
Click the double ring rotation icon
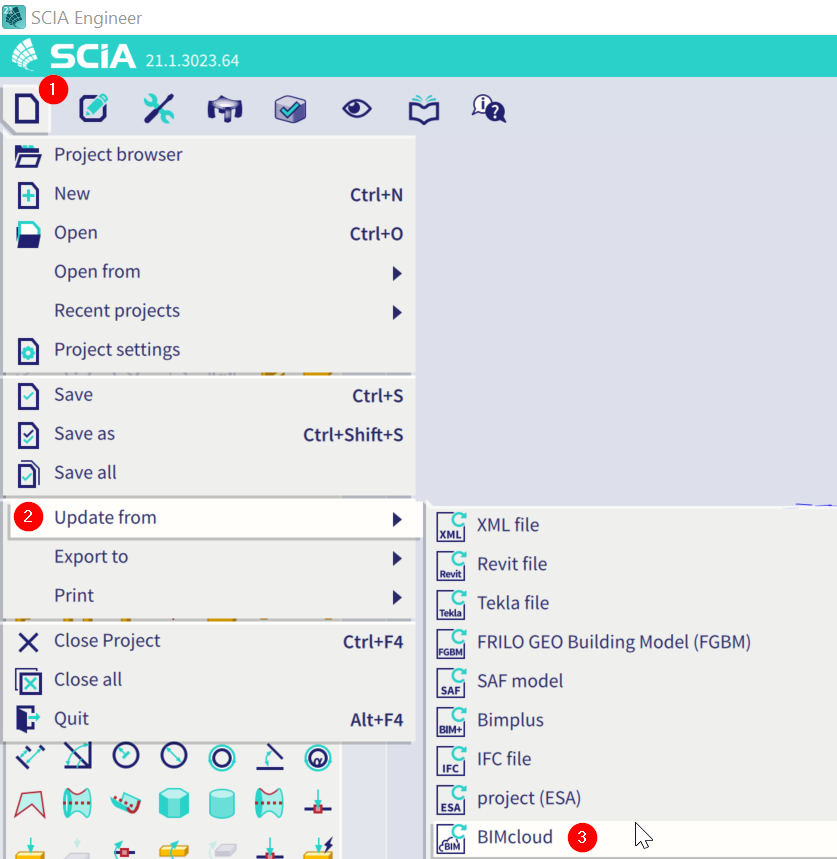click(x=222, y=758)
